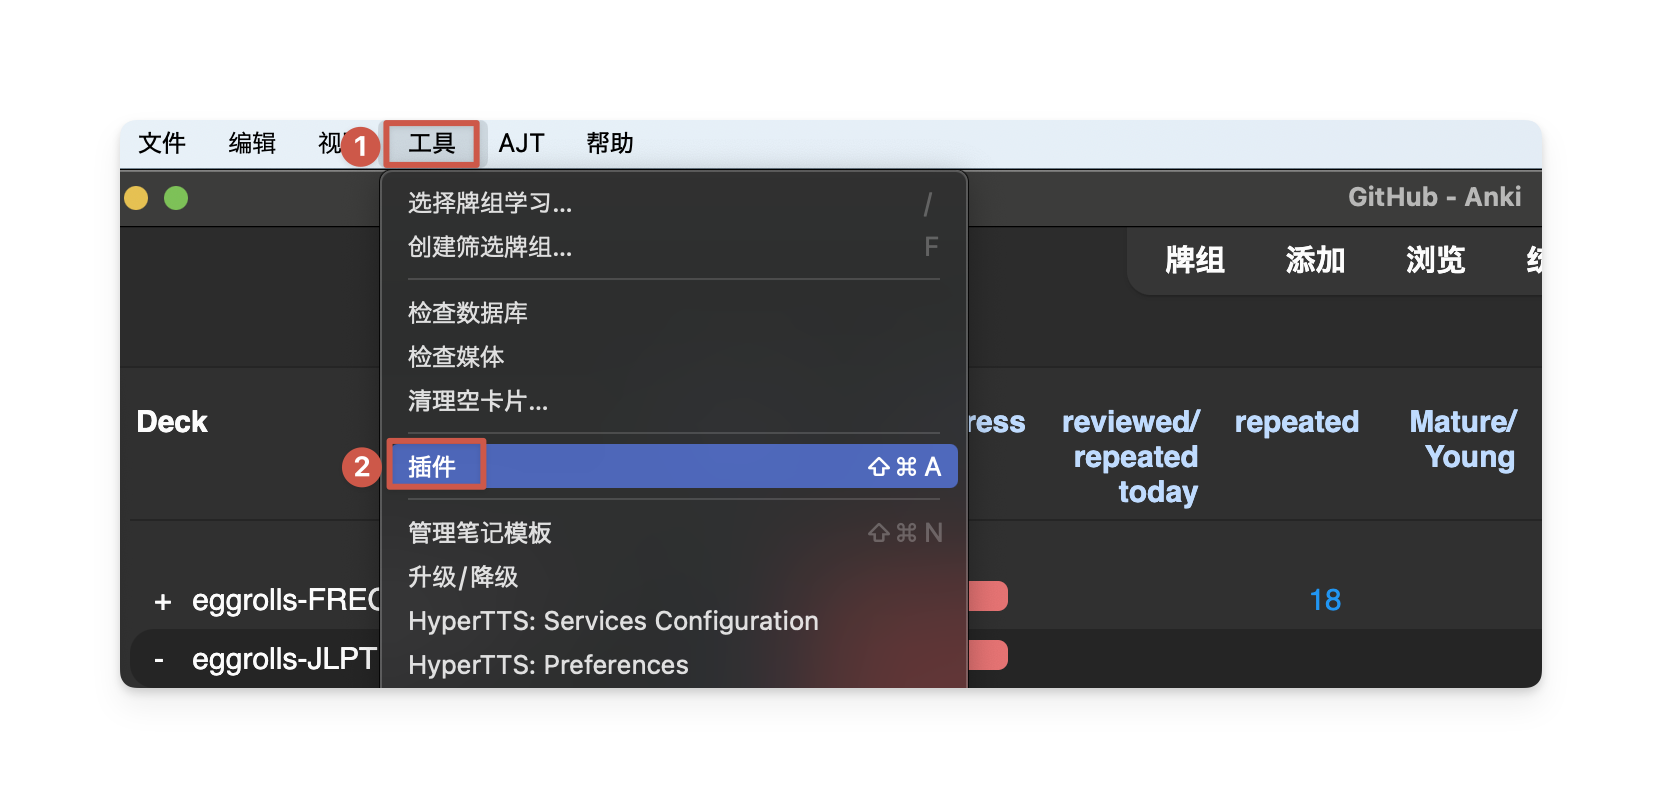The width and height of the screenshot is (1662, 808).
Task: Open the 编辑 menu
Action: pos(252,144)
